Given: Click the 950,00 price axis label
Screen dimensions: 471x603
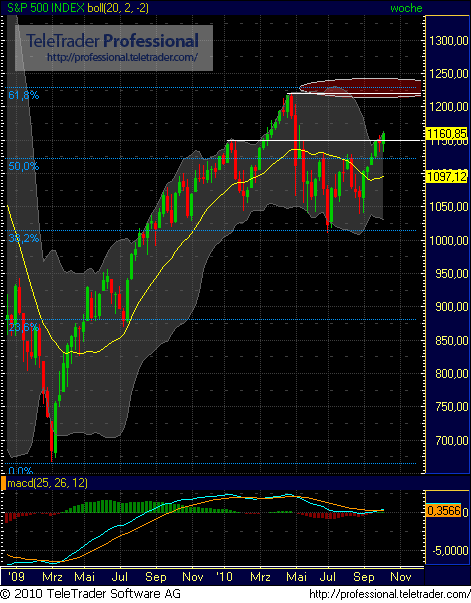Looking at the screenshot, I should (452, 273).
